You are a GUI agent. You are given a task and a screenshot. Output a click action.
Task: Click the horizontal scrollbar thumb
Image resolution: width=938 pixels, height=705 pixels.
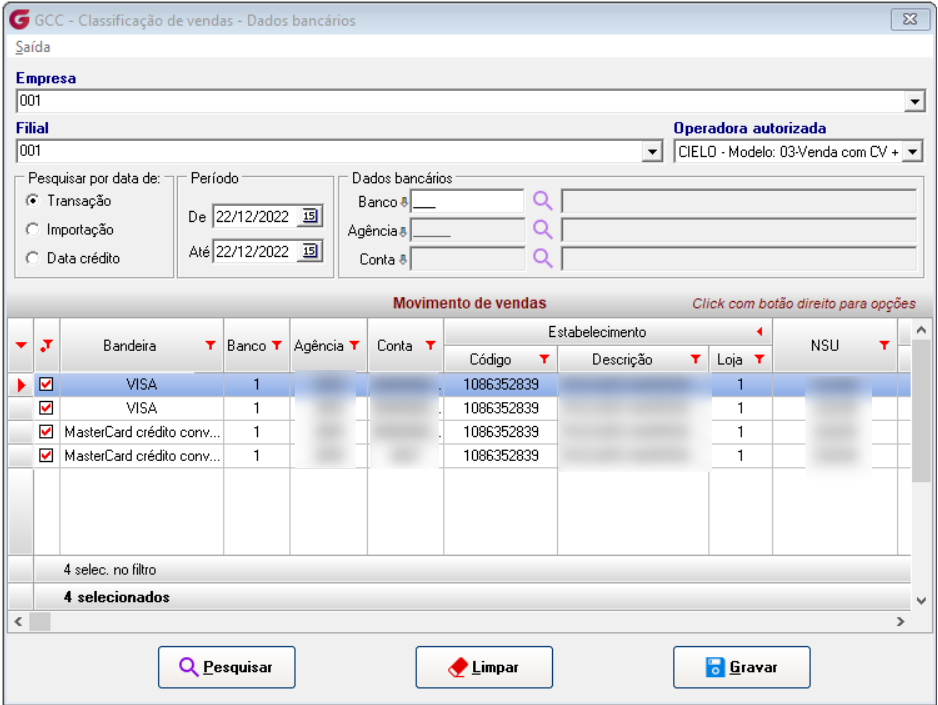click(40, 622)
